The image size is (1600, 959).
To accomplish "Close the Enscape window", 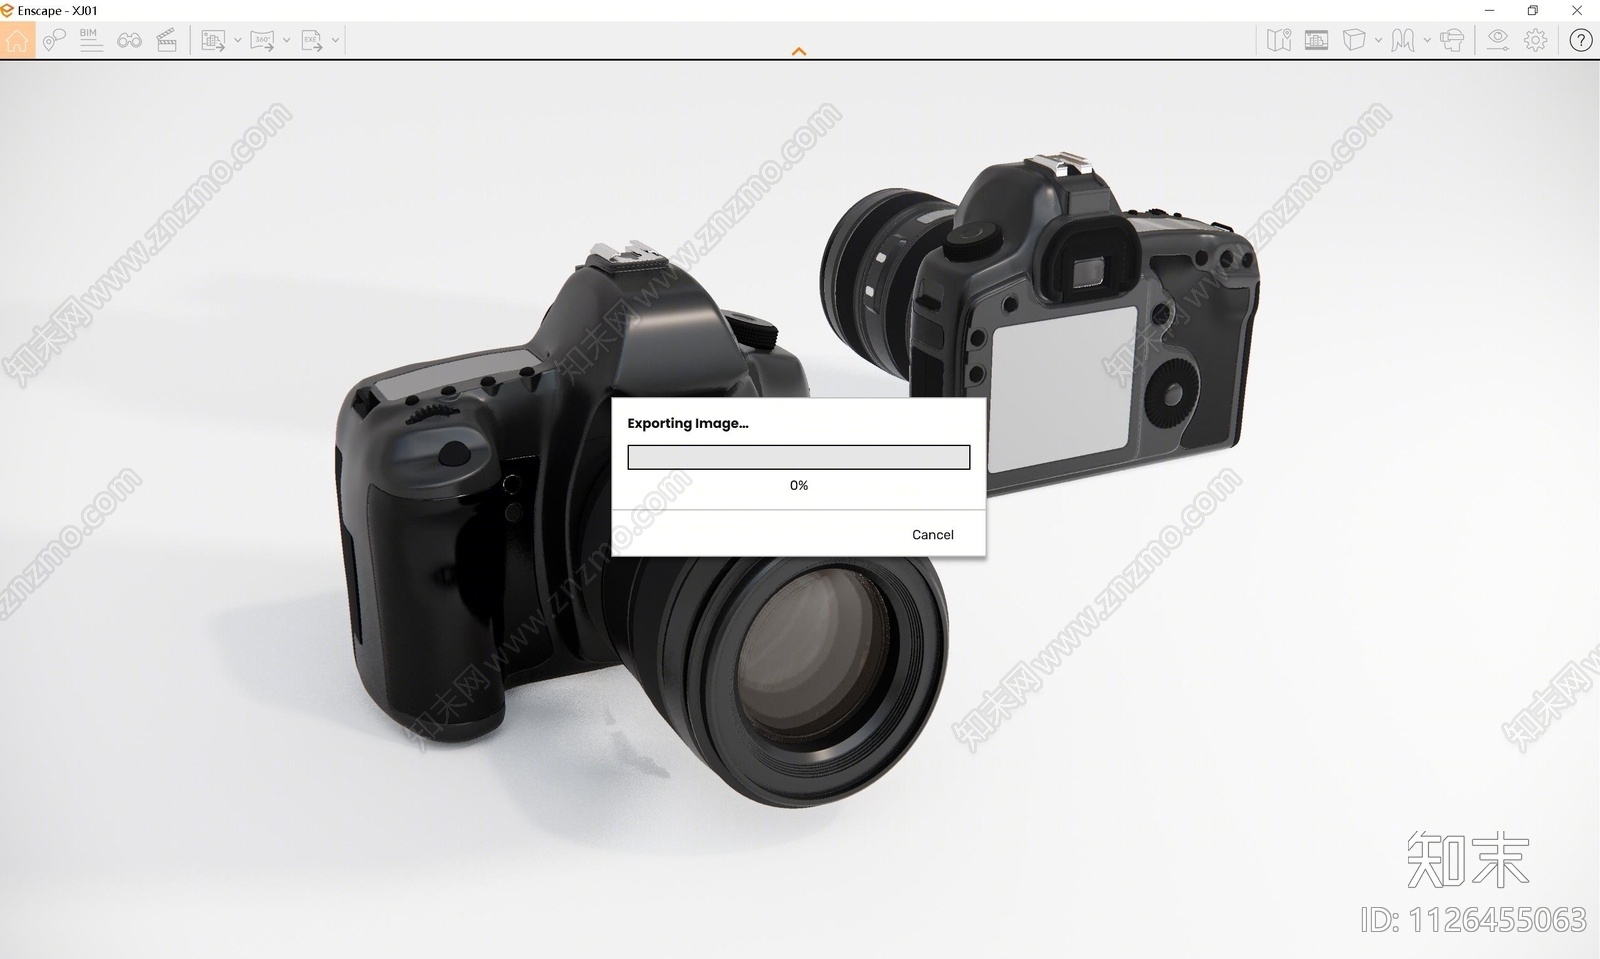I will click(x=1577, y=10).
